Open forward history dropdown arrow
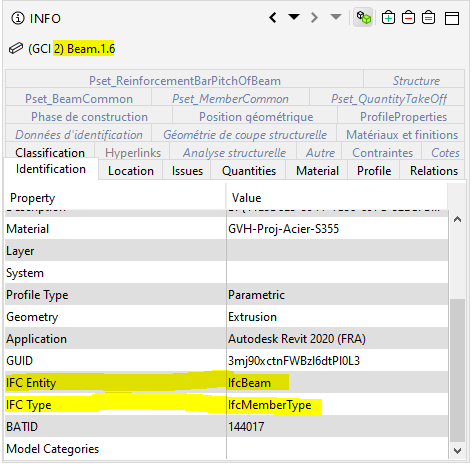473x475 pixels. (x=336, y=17)
